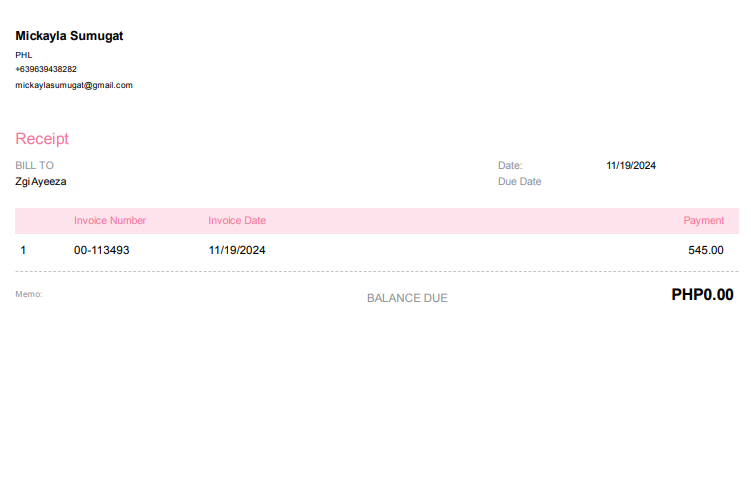Click the sender name Mickayla Sumugat
751x494 pixels.
coord(69,36)
